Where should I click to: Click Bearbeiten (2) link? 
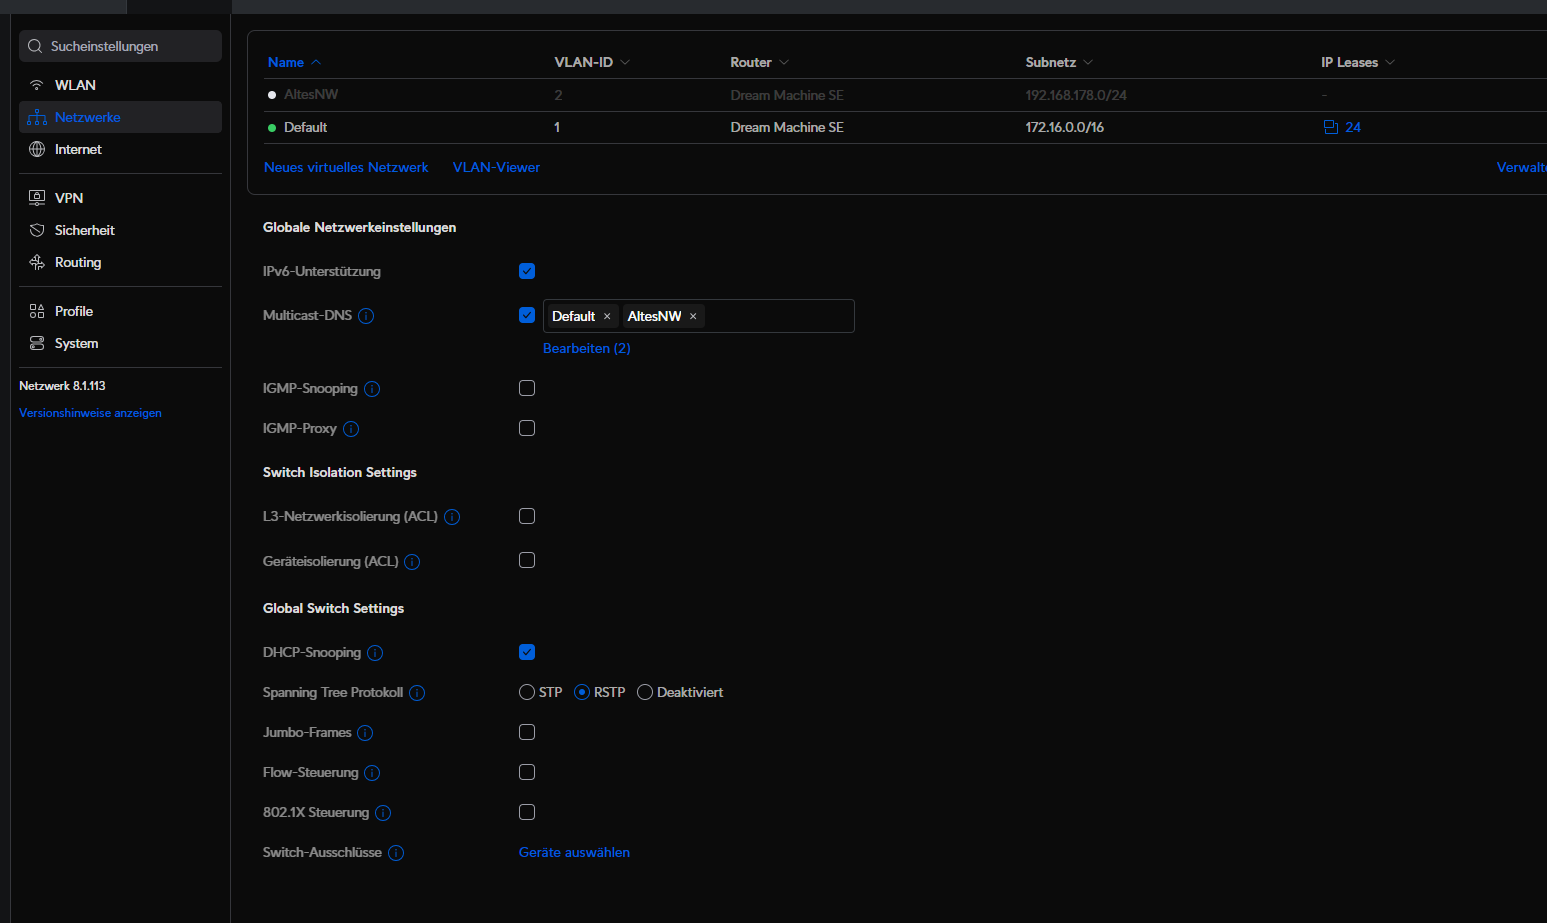click(586, 348)
